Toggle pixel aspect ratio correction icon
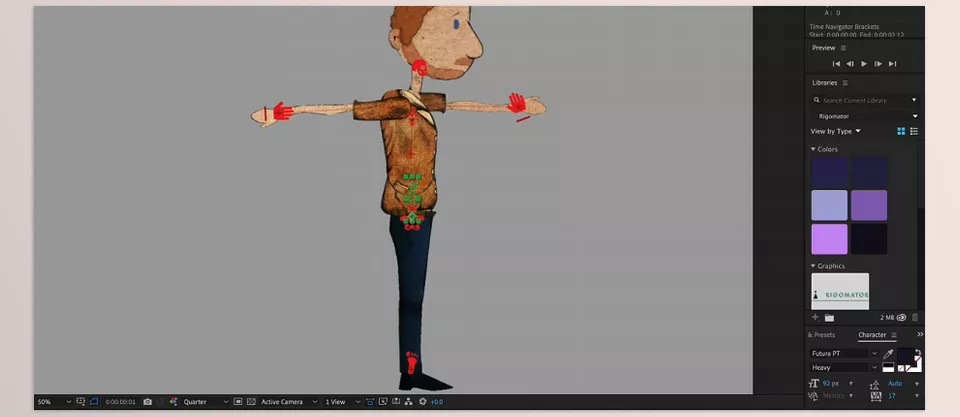The width and height of the screenshot is (960, 417). [x=370, y=402]
